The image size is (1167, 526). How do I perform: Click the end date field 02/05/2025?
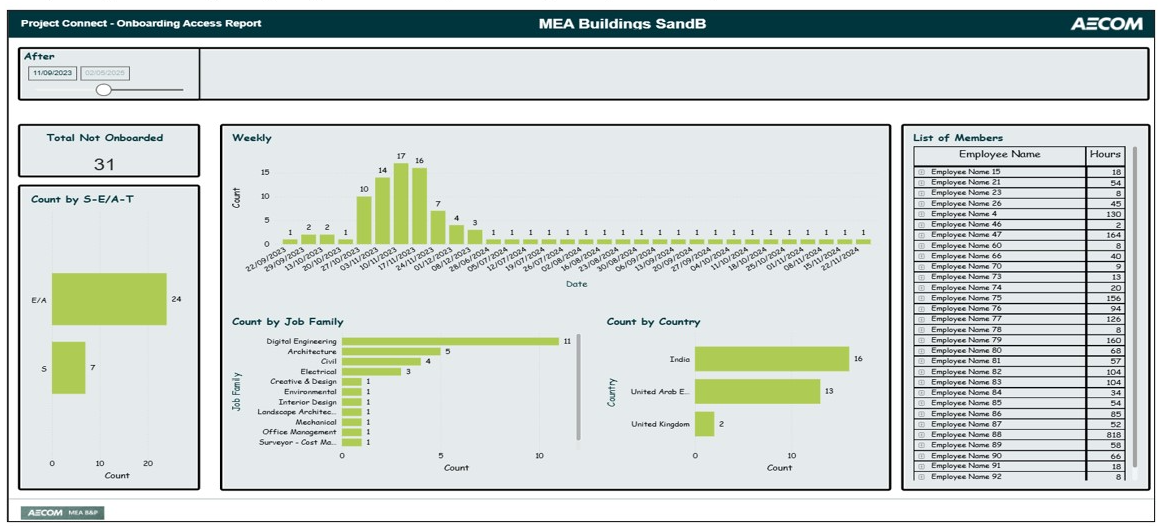pos(105,73)
